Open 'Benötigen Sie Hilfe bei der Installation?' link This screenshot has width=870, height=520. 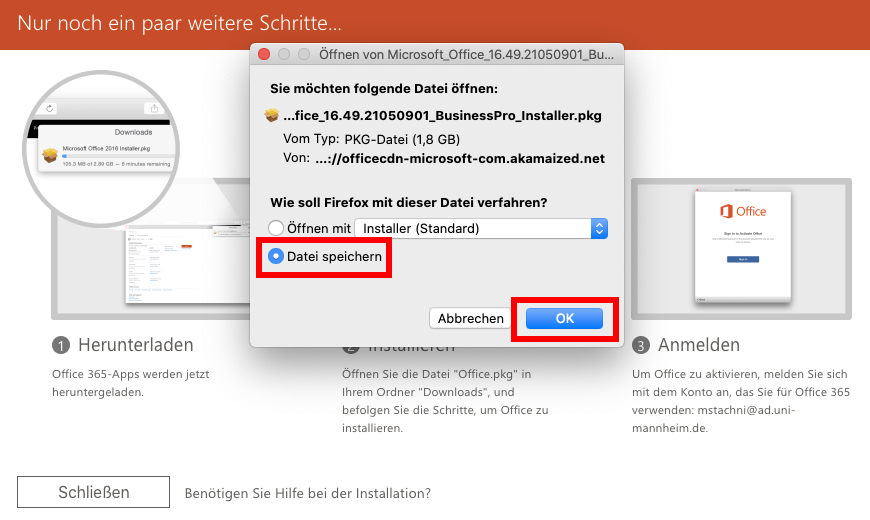click(307, 493)
